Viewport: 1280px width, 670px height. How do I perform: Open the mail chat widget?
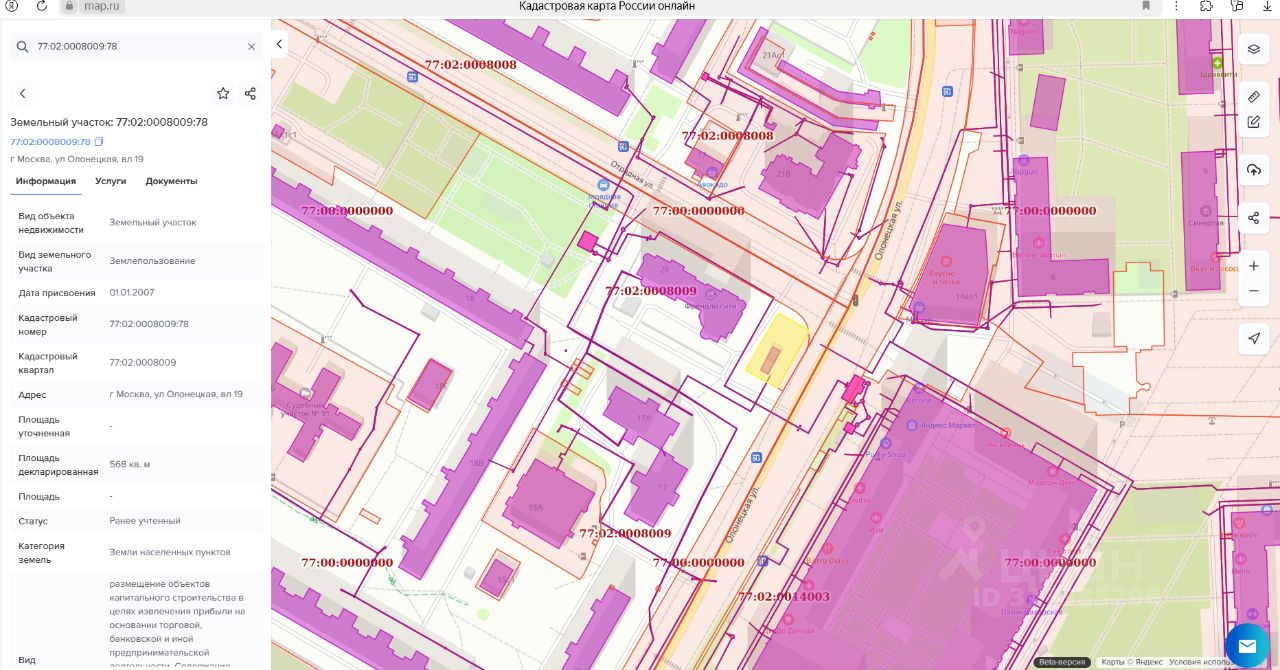pos(1247,647)
